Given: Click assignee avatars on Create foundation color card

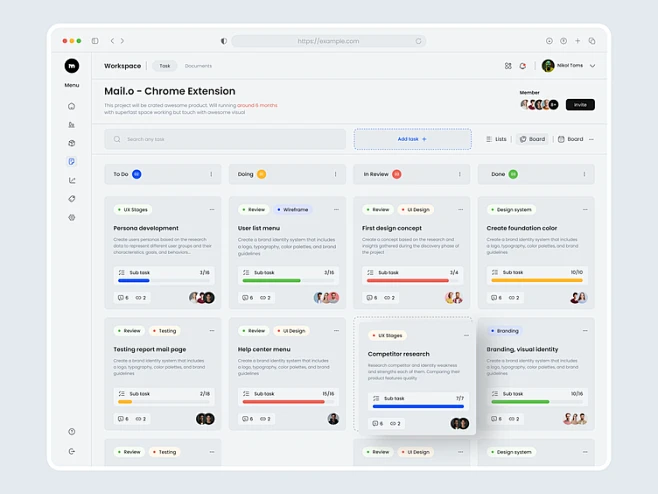Looking at the screenshot, I should click(x=579, y=298).
